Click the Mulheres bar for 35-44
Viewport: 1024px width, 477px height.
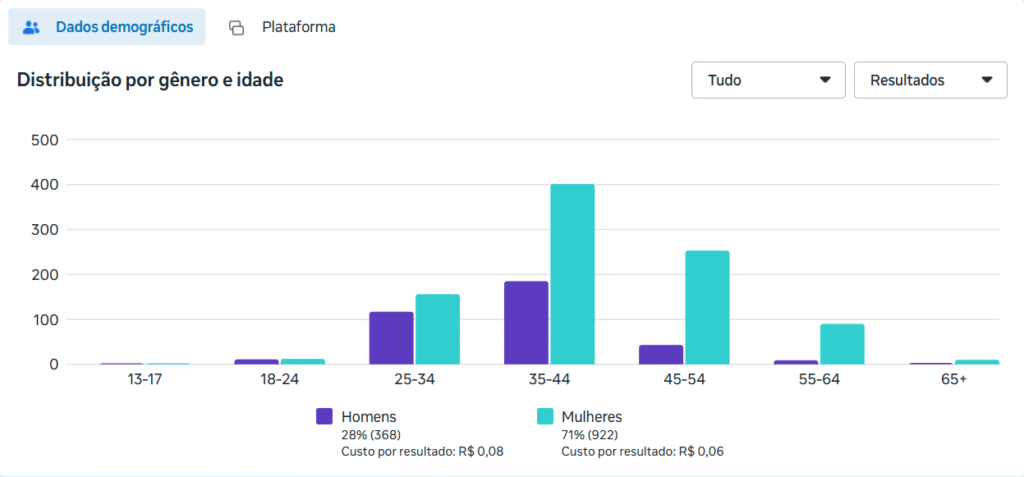(572, 274)
